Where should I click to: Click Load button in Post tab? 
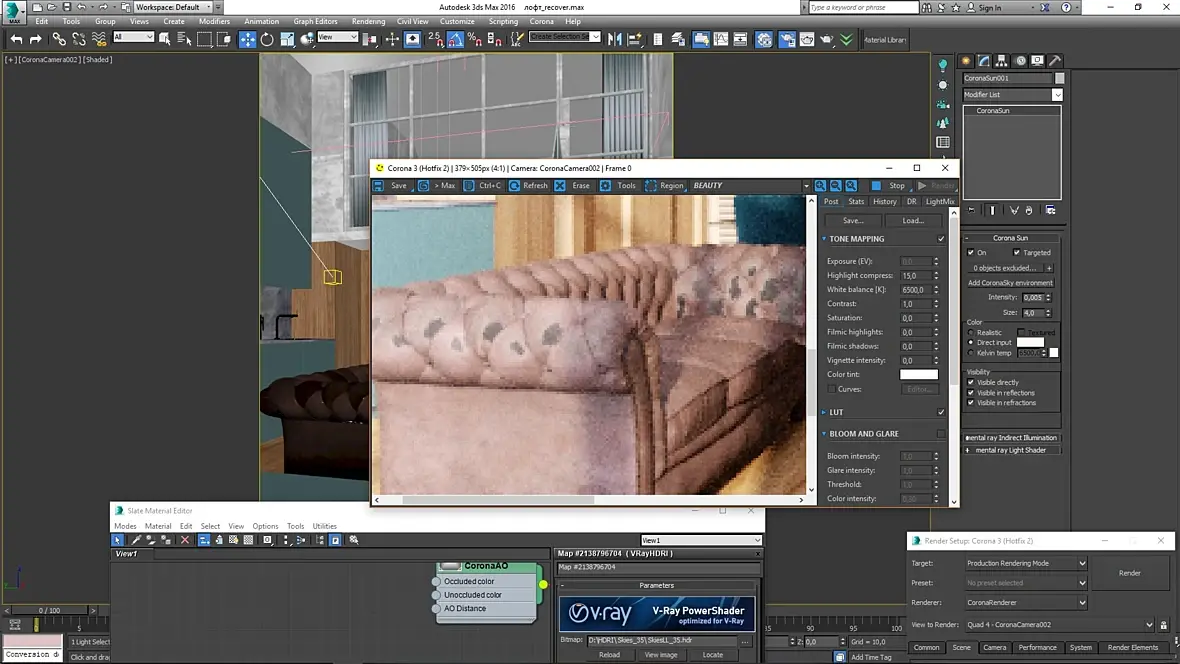tap(913, 221)
